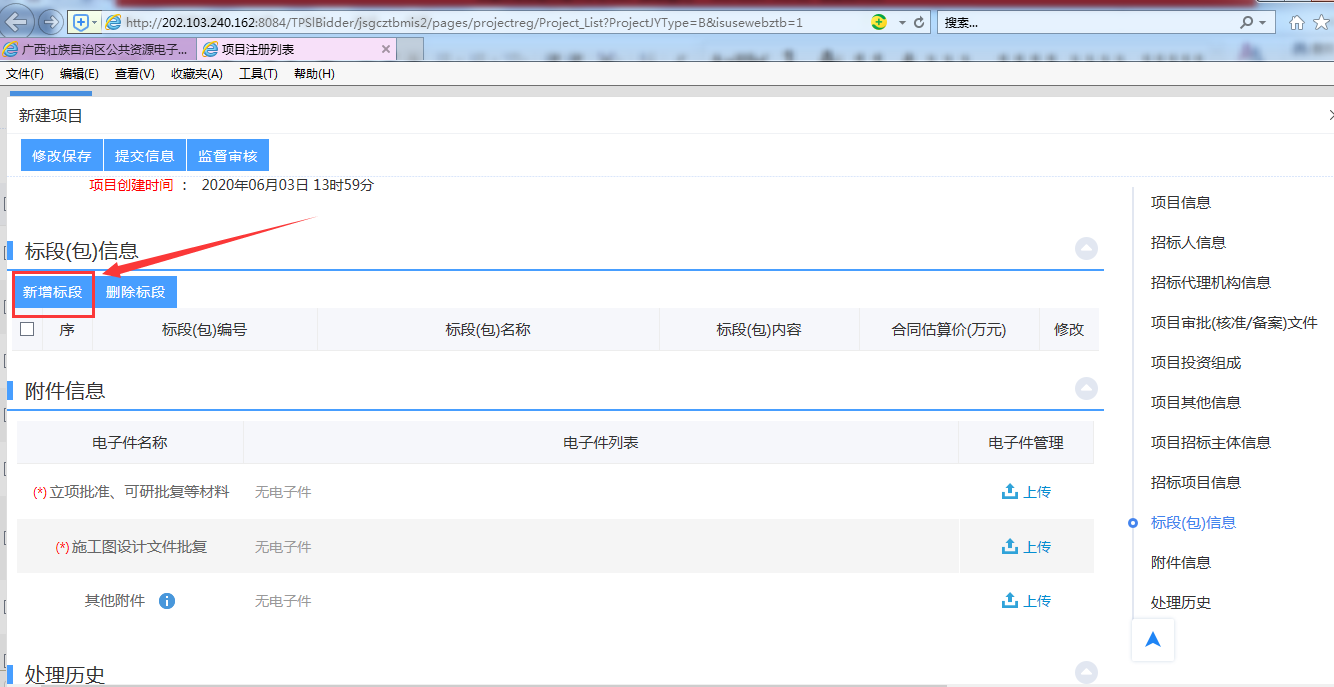Click the search magnifier icon

1246,22
